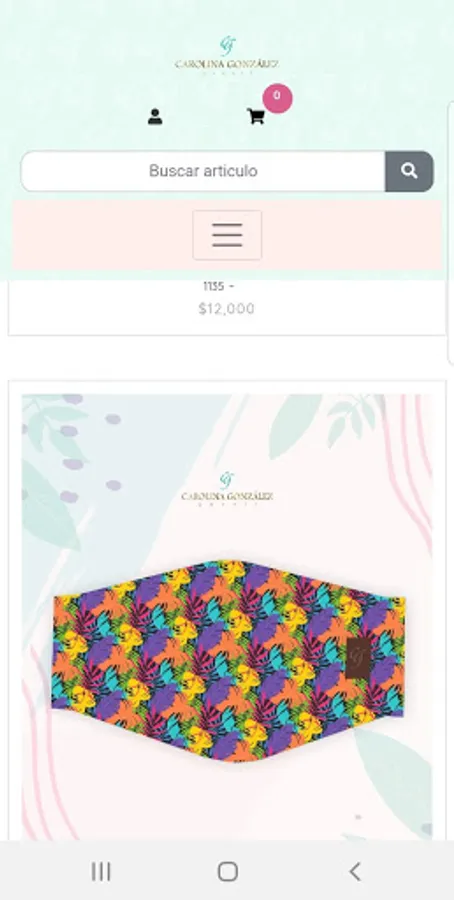Open product 1135 title link
454x900 pixels.
pos(218,286)
